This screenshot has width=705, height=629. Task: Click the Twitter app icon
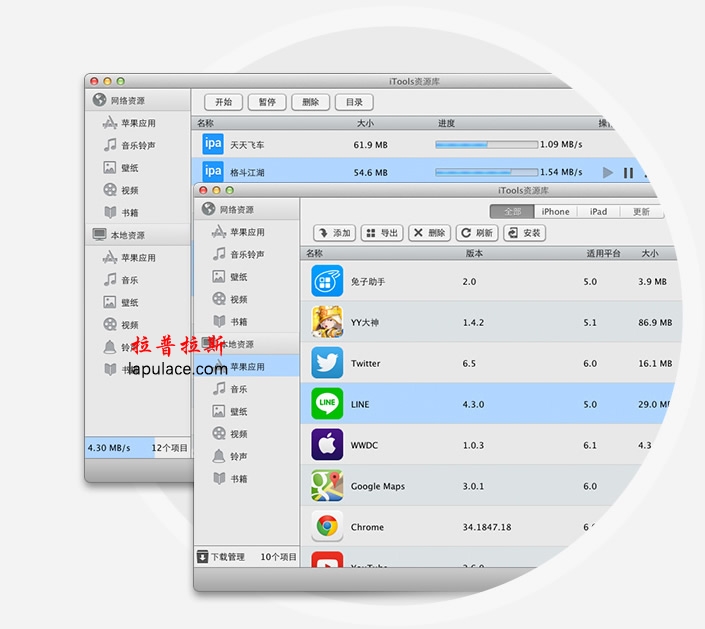click(x=327, y=363)
